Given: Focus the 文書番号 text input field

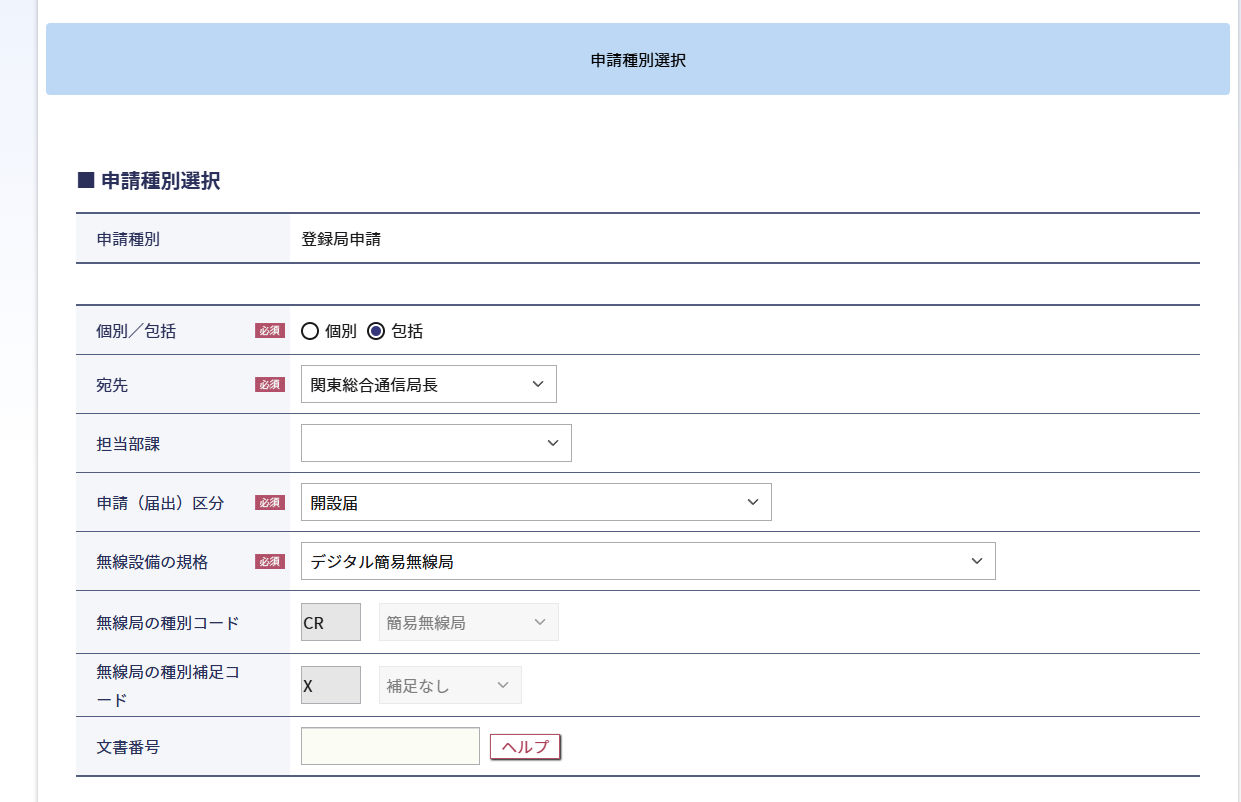Looking at the screenshot, I should coord(390,746).
